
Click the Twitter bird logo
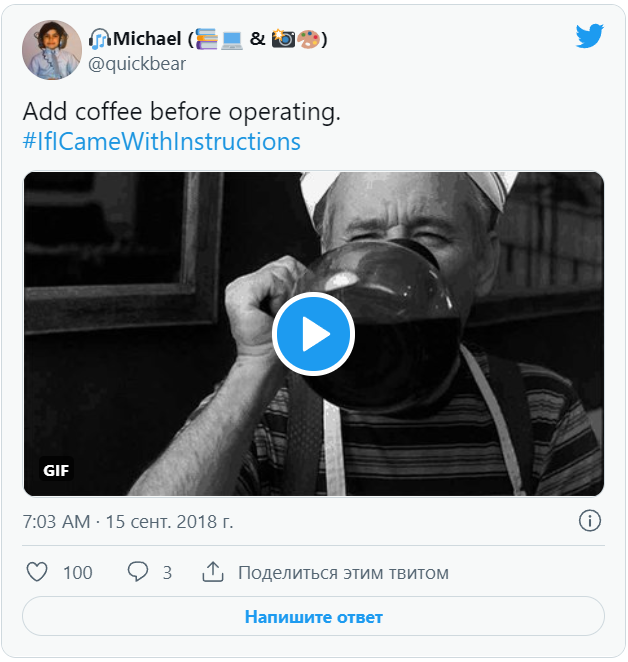coord(590,37)
